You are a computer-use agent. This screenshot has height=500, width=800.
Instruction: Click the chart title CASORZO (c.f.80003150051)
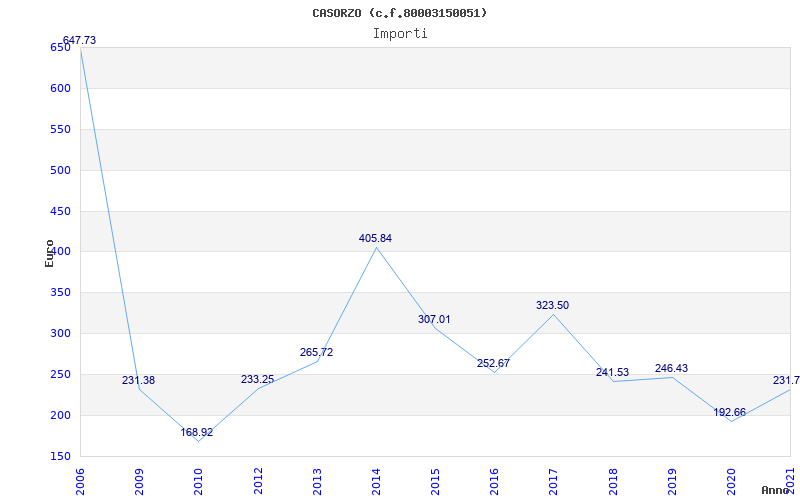tap(400, 13)
